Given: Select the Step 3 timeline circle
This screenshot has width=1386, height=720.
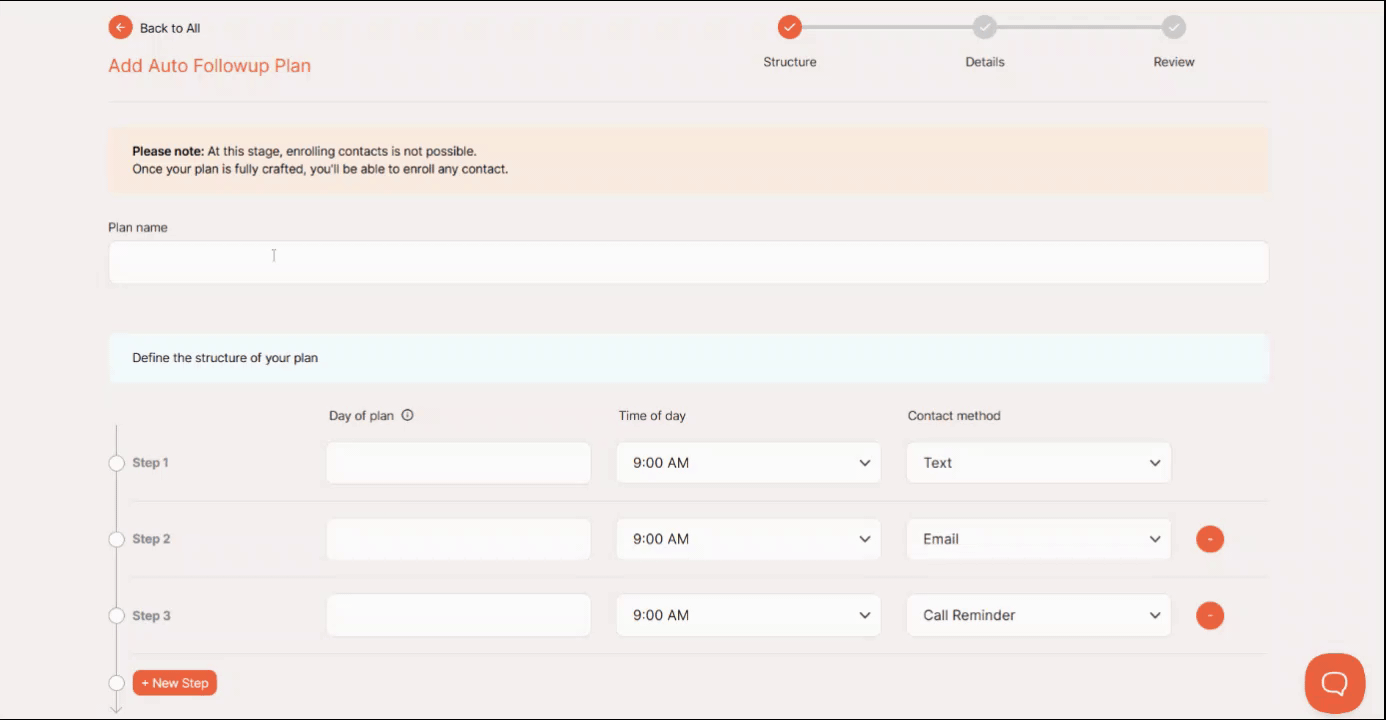Looking at the screenshot, I should click(x=116, y=615).
